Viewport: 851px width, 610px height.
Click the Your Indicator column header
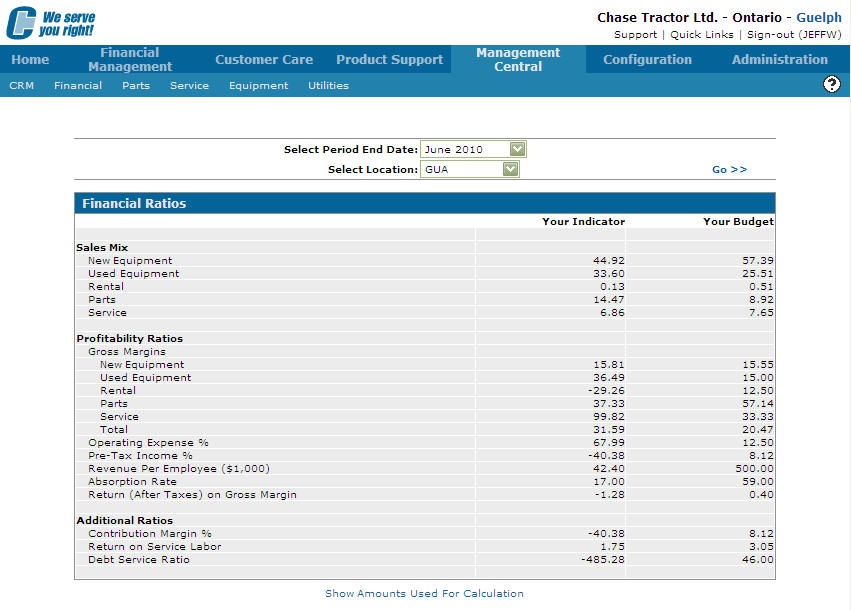[x=583, y=221]
